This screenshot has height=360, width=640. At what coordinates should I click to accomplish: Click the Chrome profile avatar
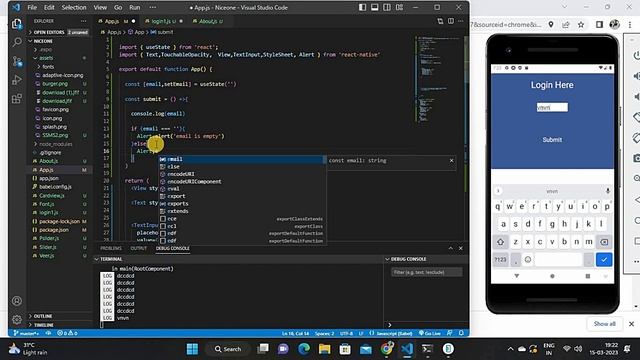pos(615,24)
